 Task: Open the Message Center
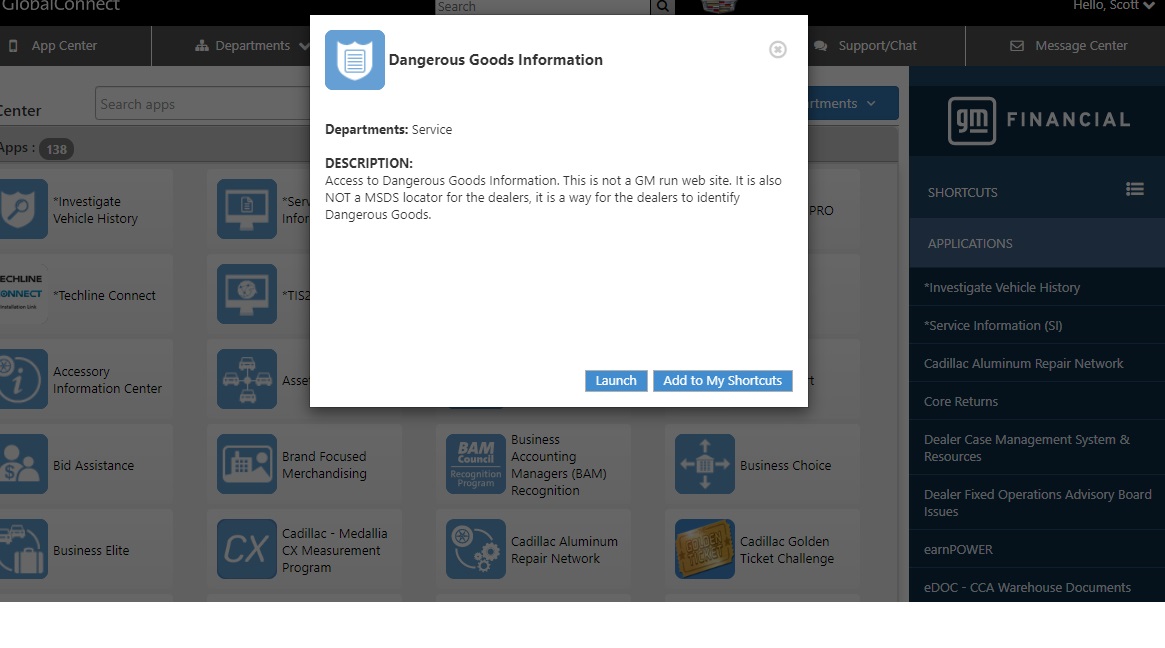[x=1068, y=46]
